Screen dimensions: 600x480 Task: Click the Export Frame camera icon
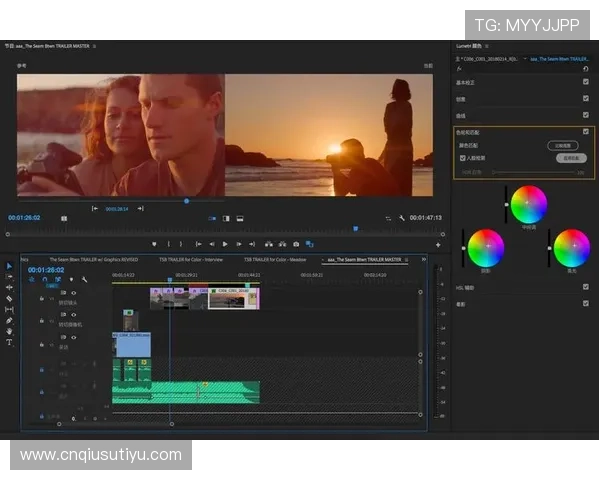(296, 244)
